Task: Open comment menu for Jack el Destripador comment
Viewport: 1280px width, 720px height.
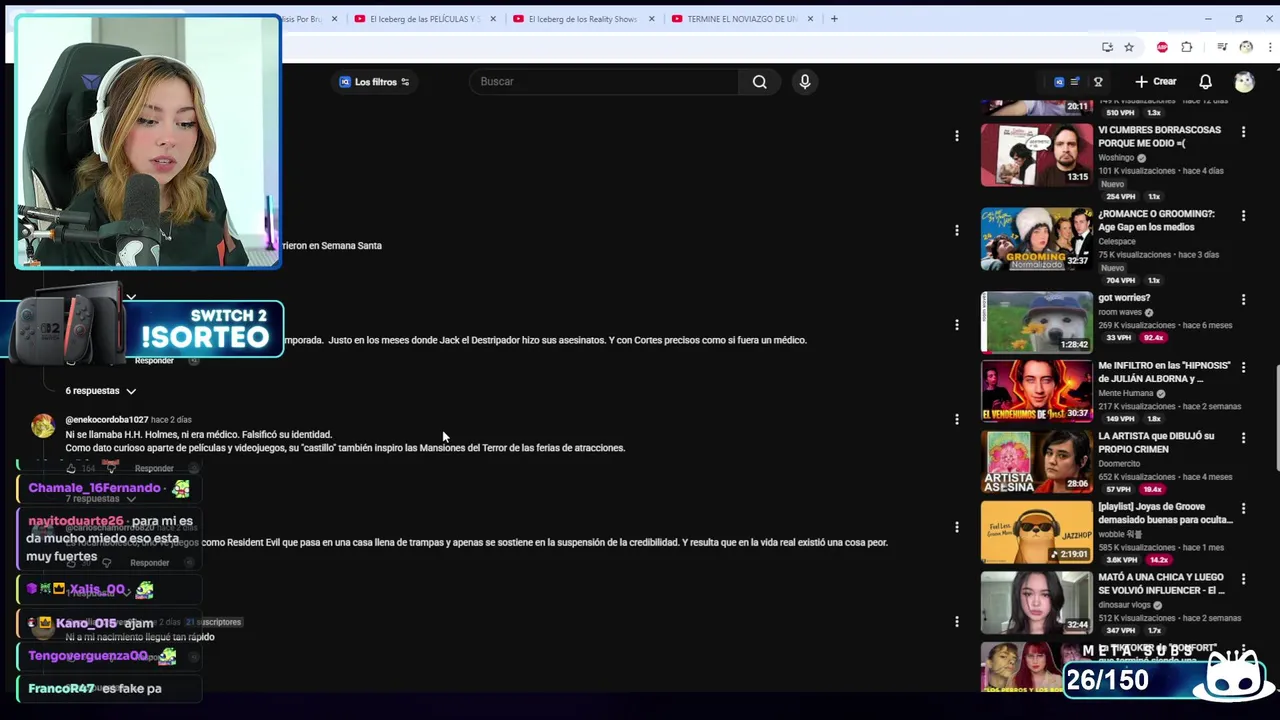Action: pos(957,325)
